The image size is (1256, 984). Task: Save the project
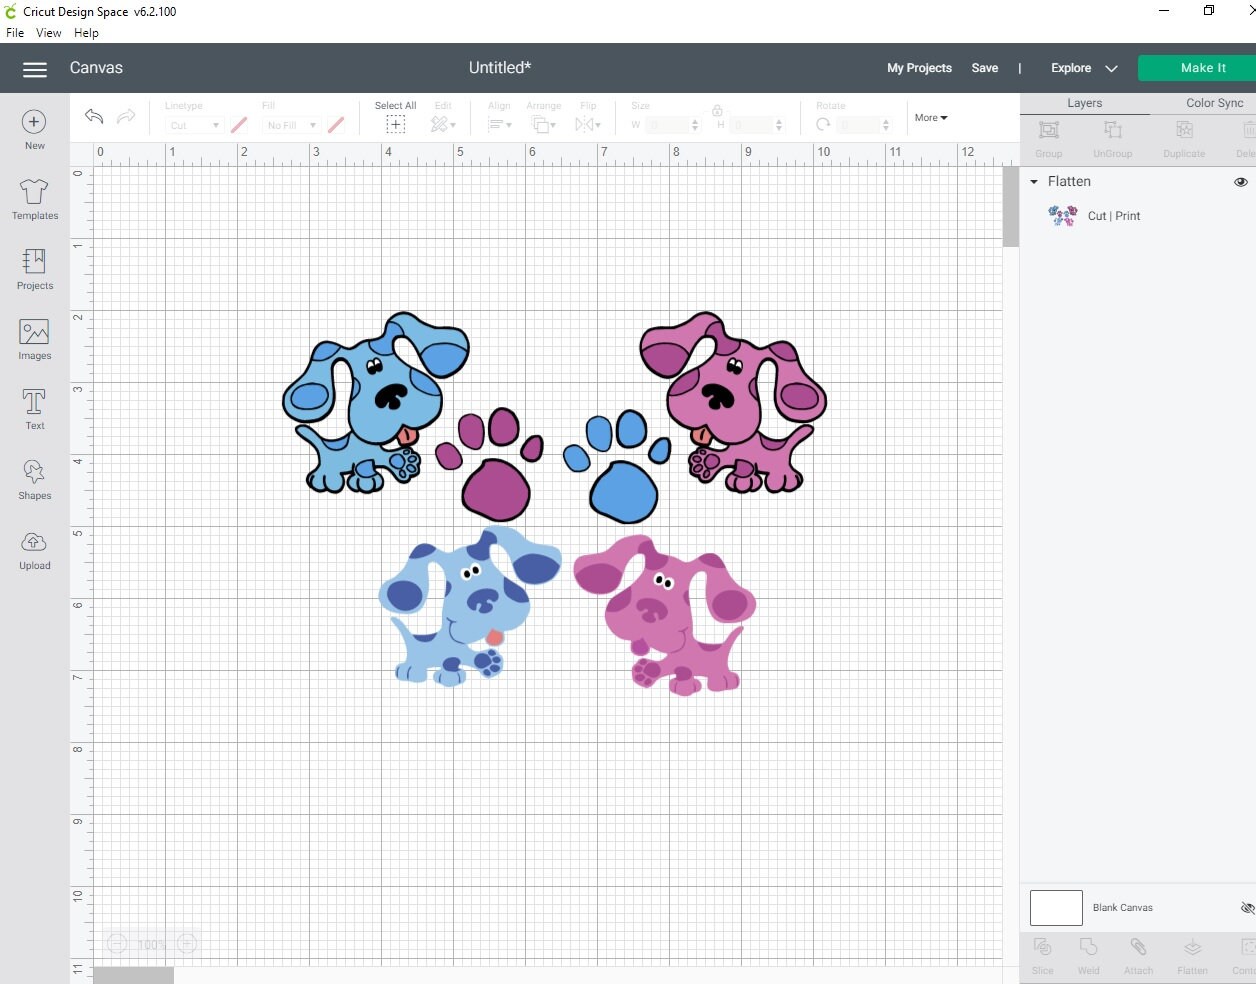point(985,68)
